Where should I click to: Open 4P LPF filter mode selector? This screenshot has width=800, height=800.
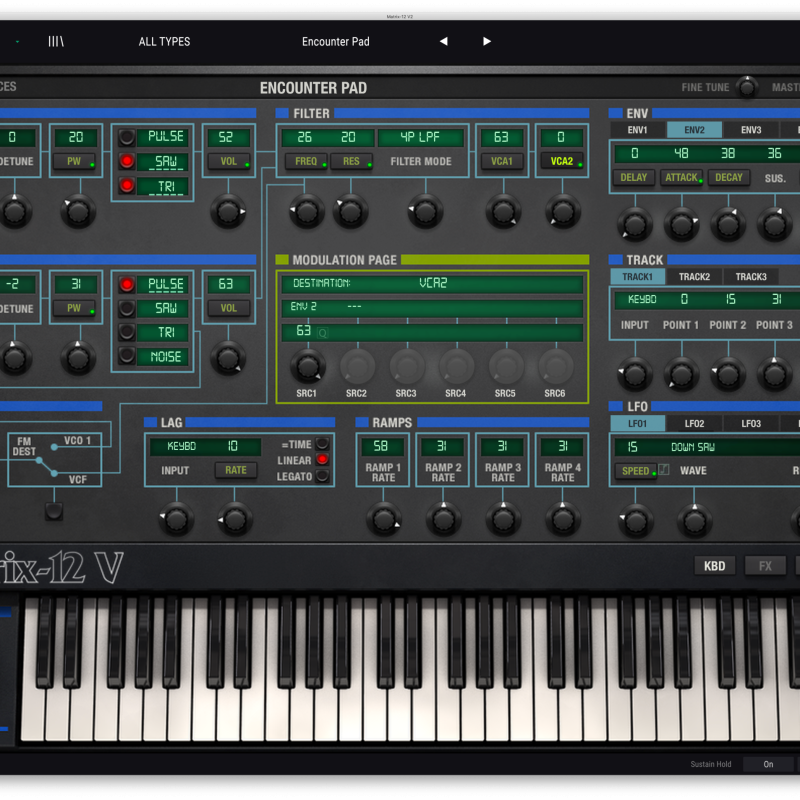tap(420, 137)
